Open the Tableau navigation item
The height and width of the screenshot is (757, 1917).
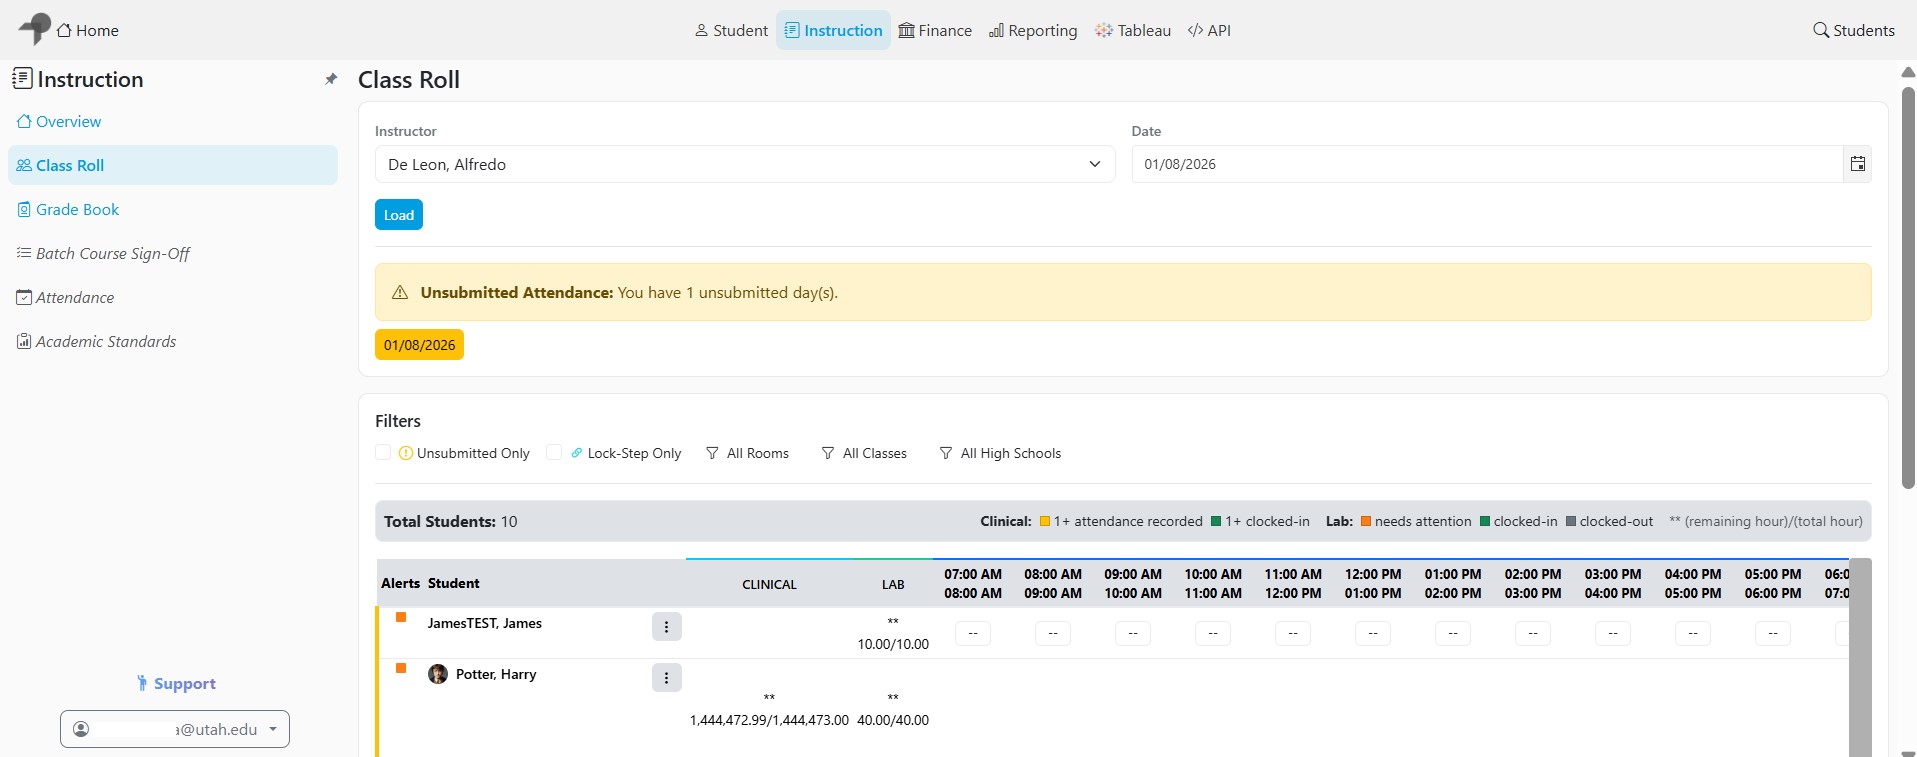(x=1133, y=30)
